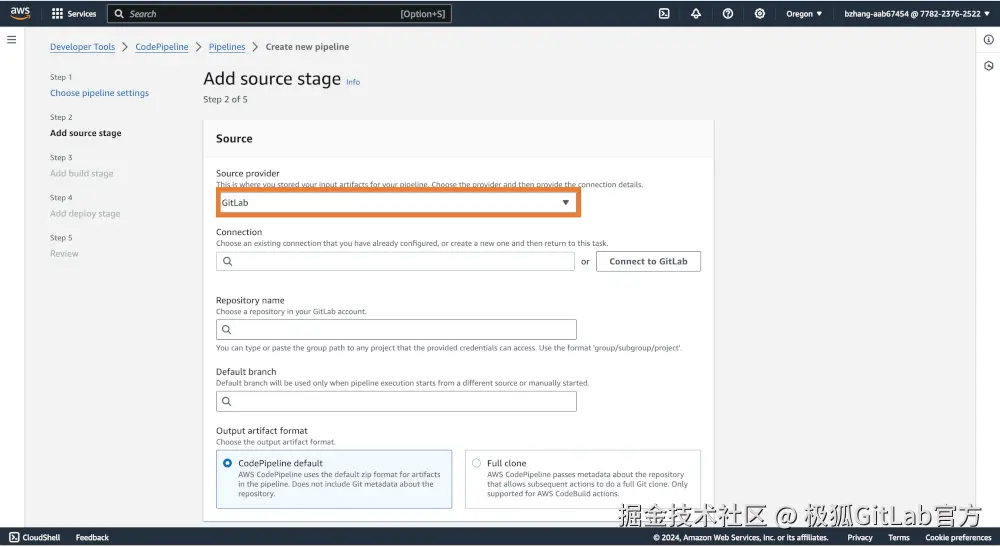Click the Add build stage step text
The width and height of the screenshot is (1000, 547).
point(82,173)
